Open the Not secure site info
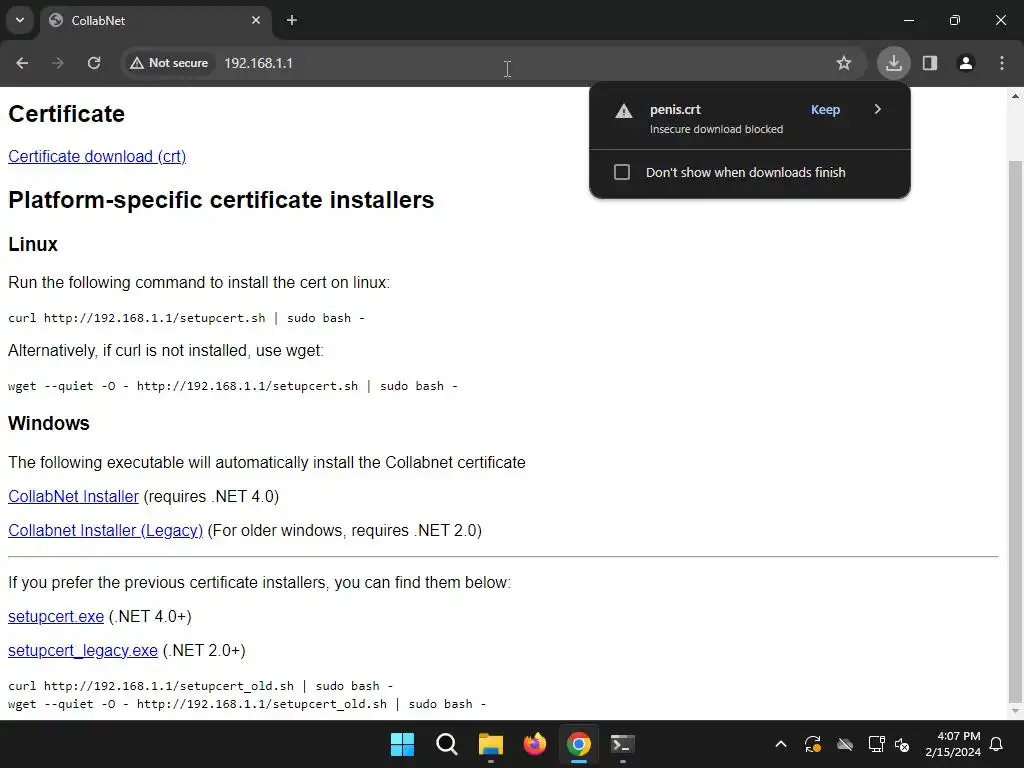1024x768 pixels. pos(169,63)
